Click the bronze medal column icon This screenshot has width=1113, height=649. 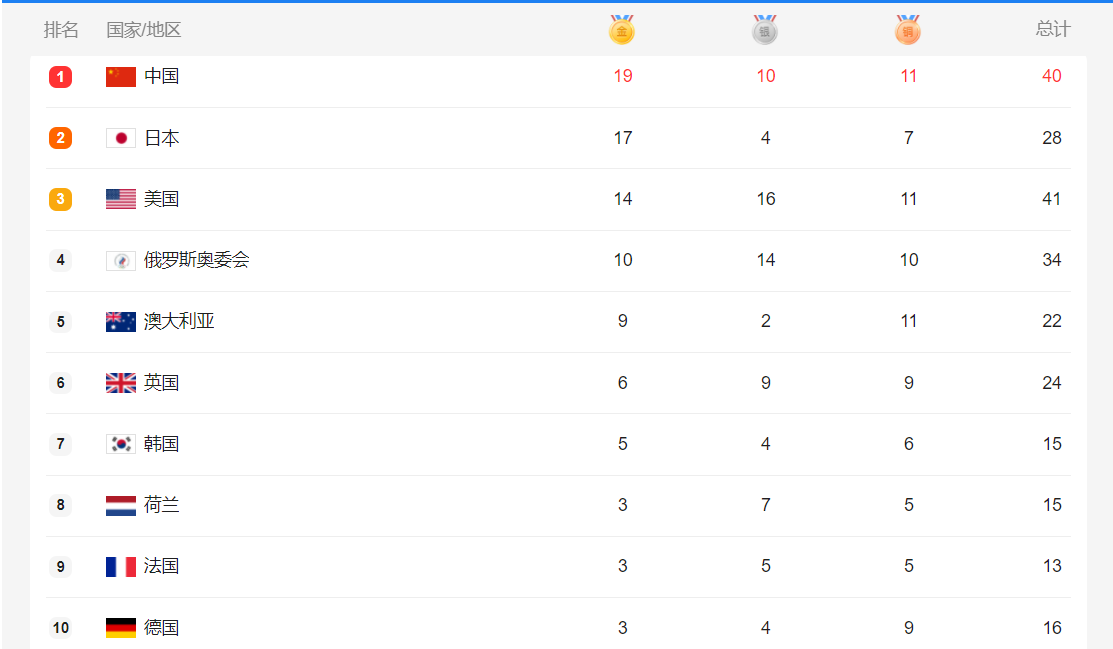pyautogui.click(x=908, y=30)
